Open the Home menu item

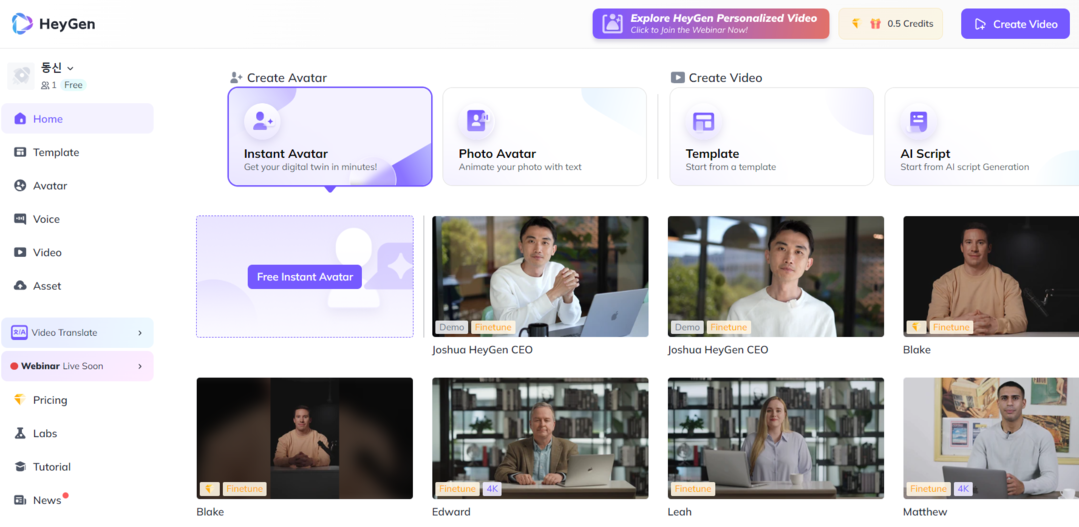point(77,118)
